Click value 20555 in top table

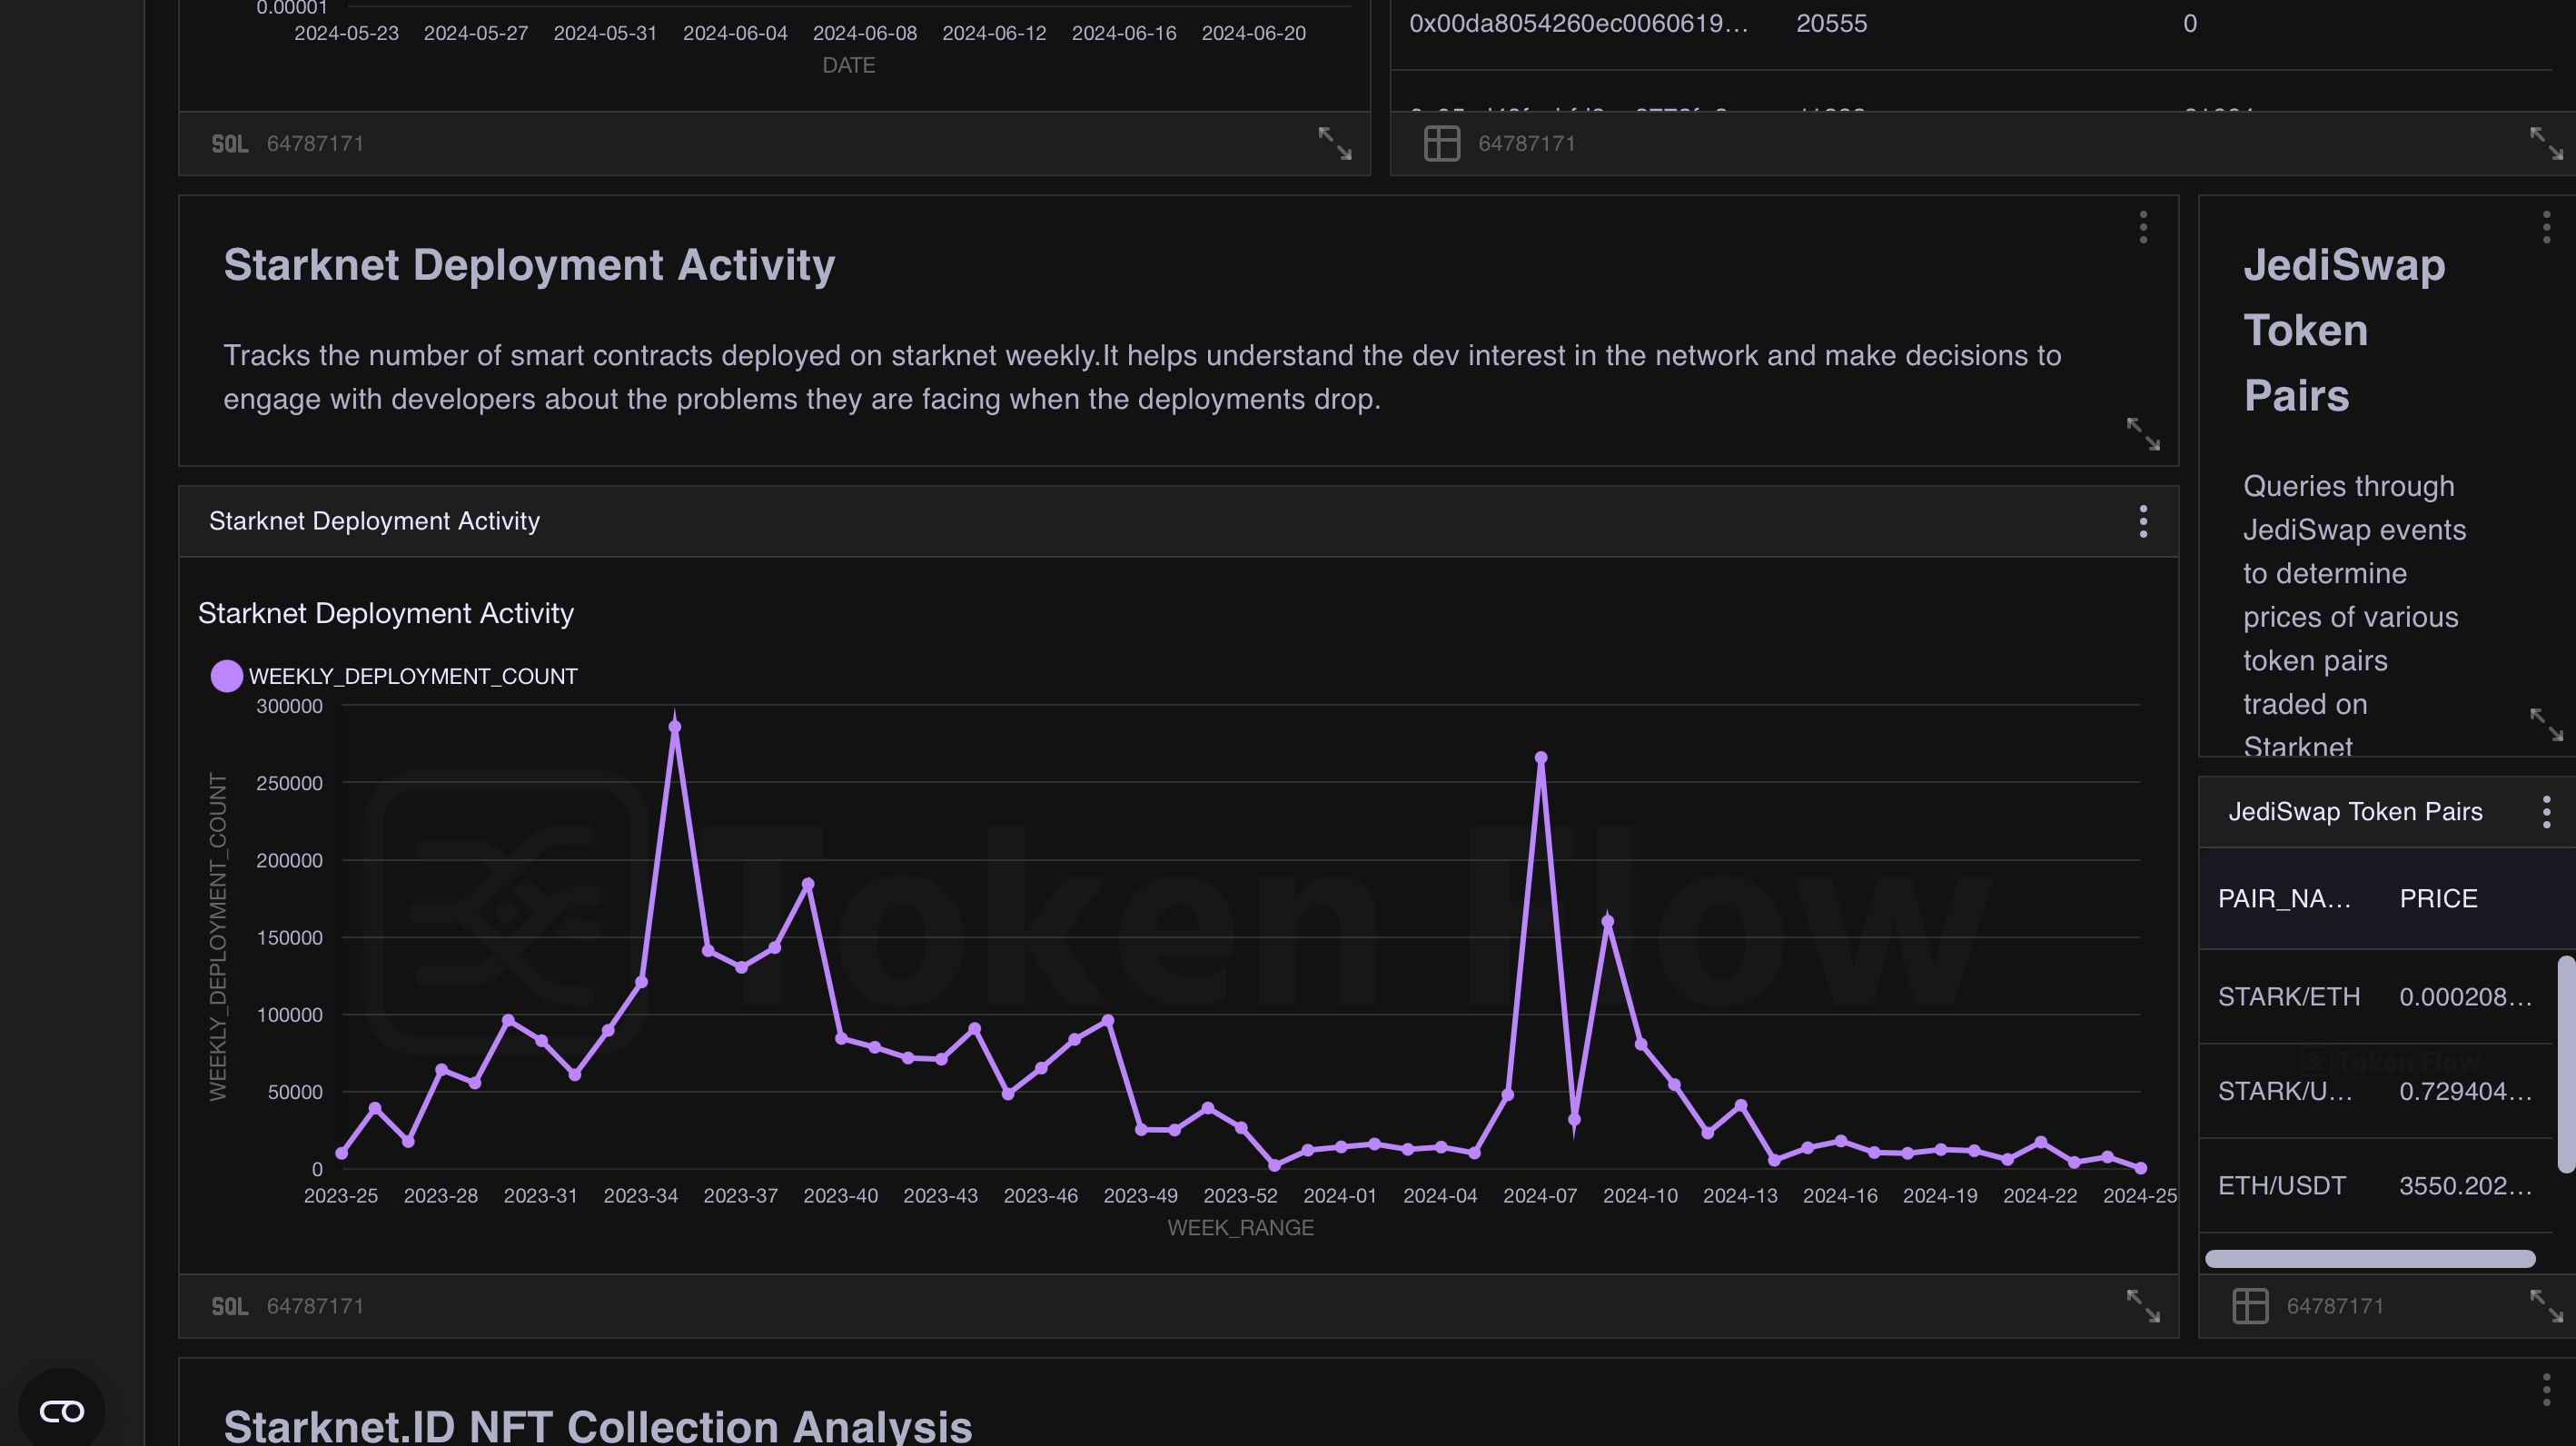(1831, 23)
